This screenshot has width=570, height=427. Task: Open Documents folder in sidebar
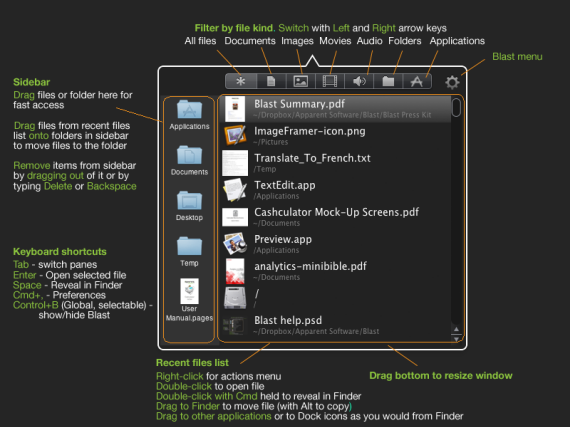[x=189, y=160]
